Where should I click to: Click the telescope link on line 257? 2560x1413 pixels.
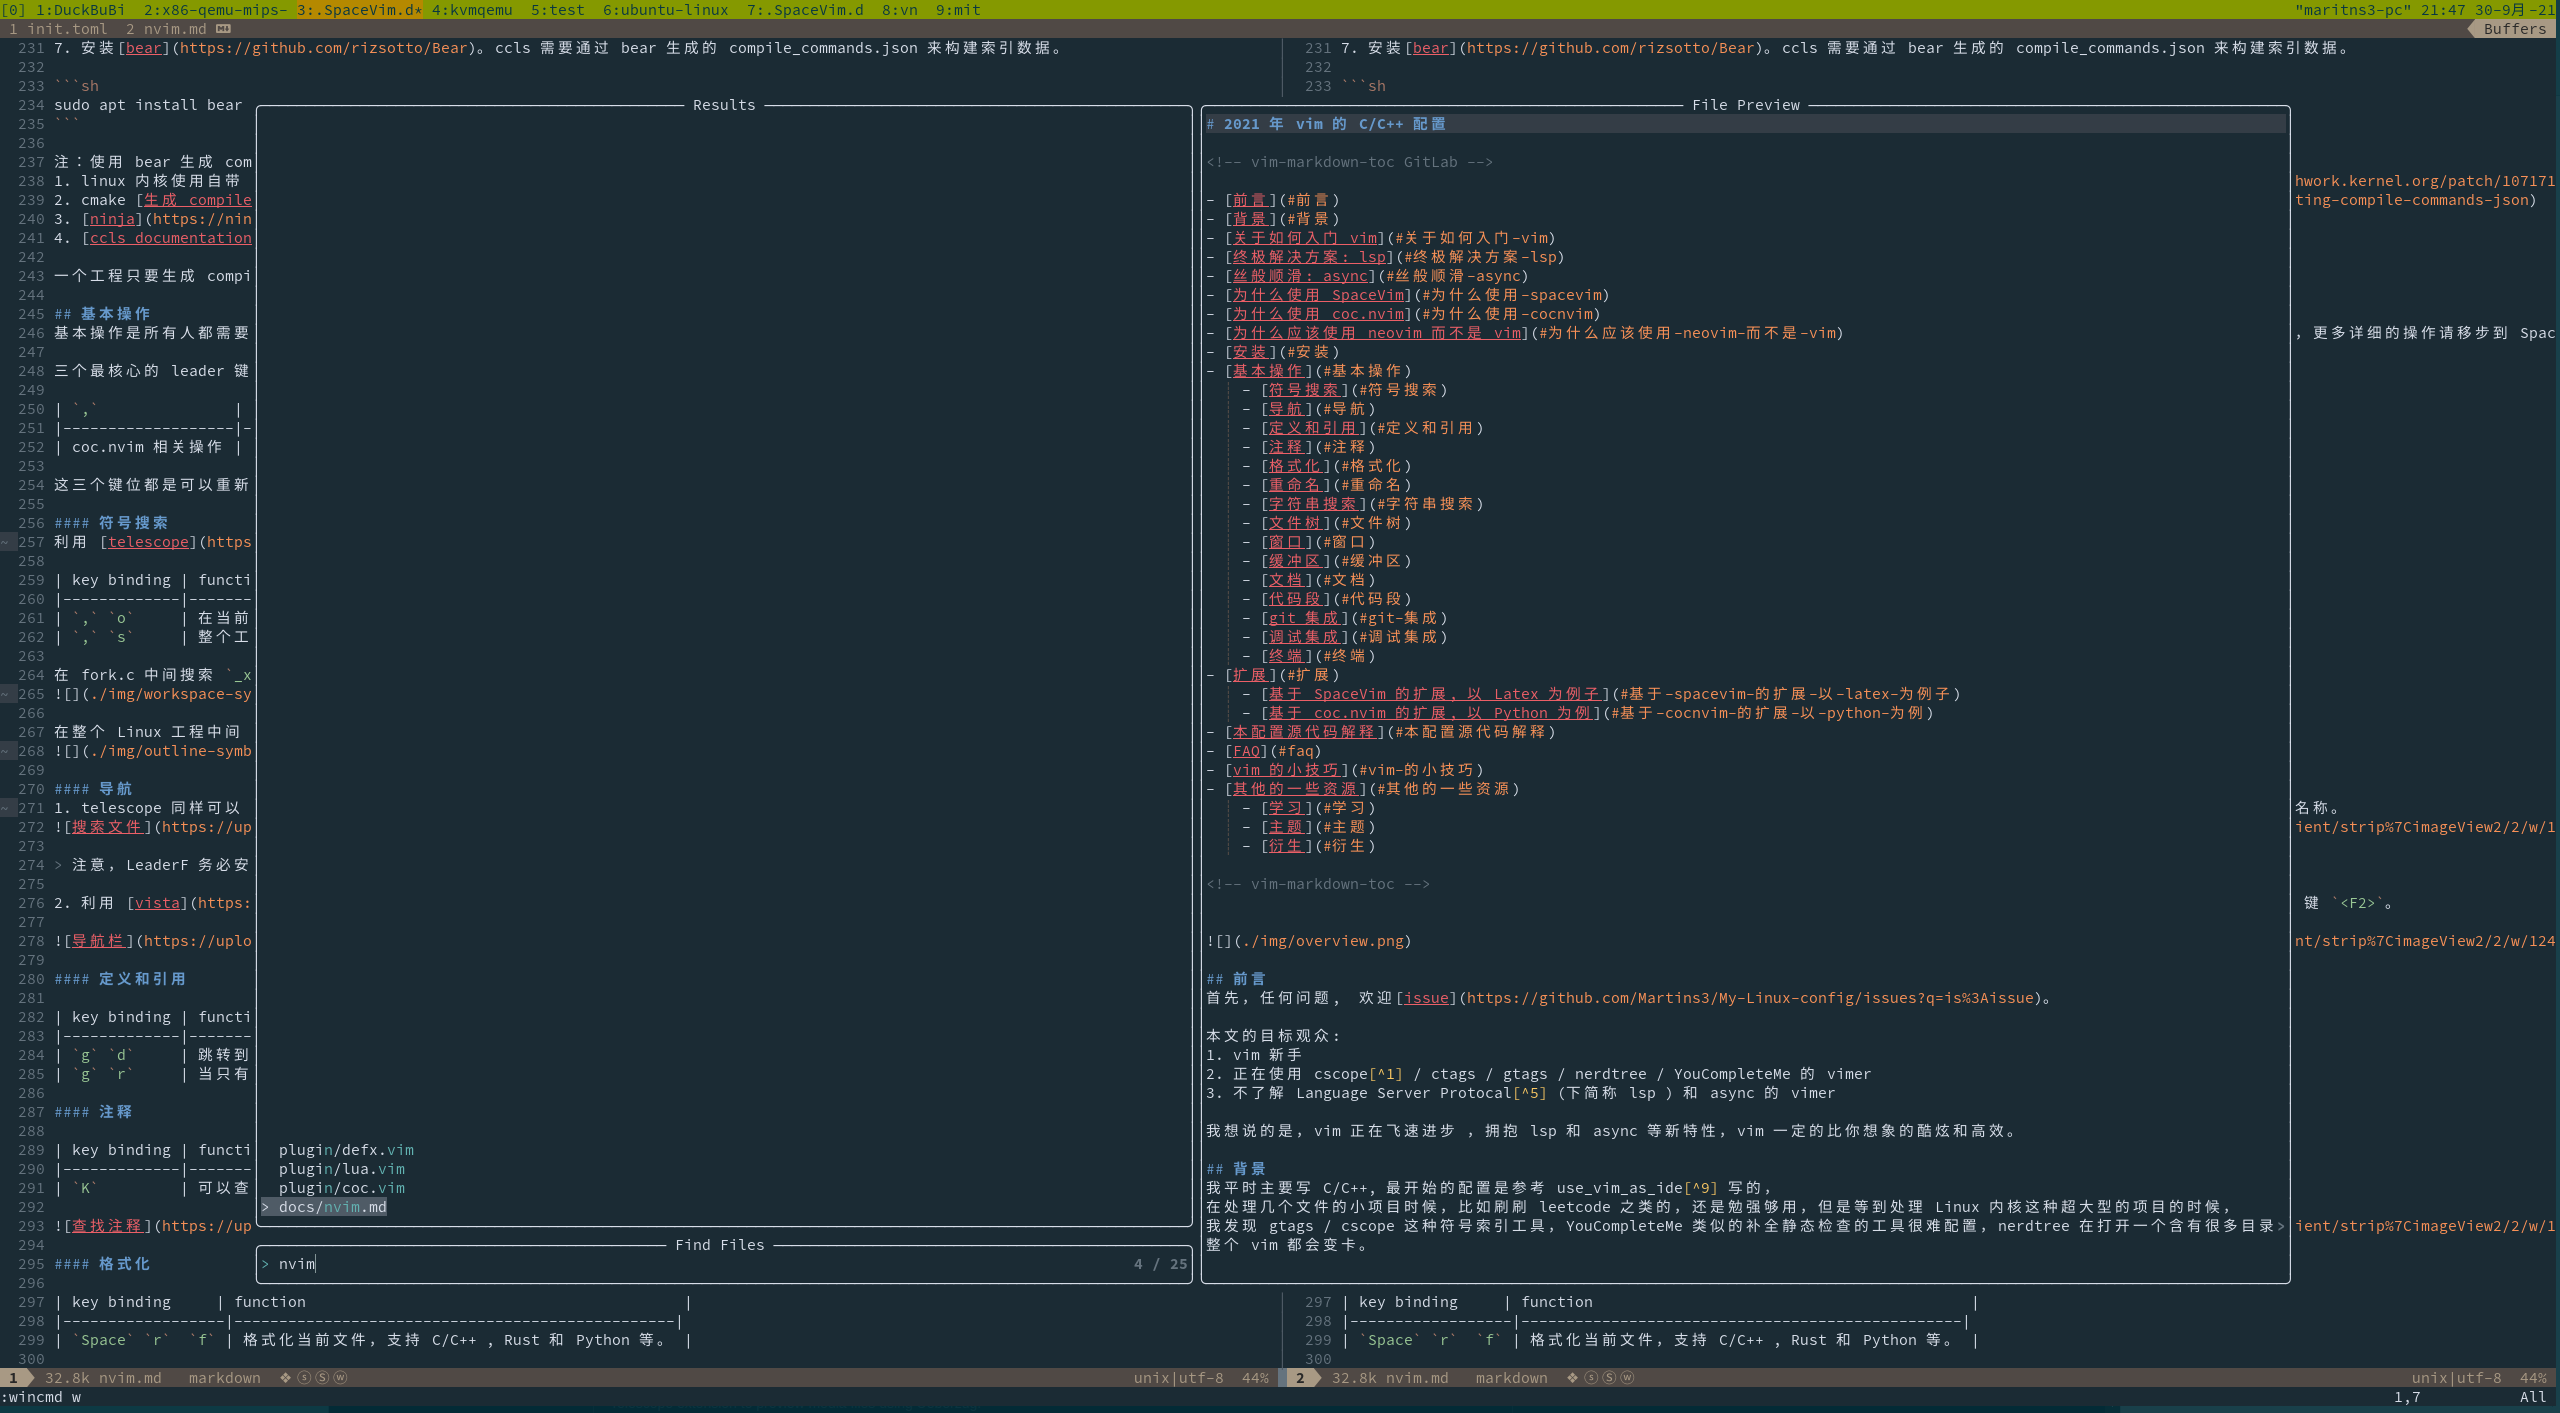click(x=148, y=542)
